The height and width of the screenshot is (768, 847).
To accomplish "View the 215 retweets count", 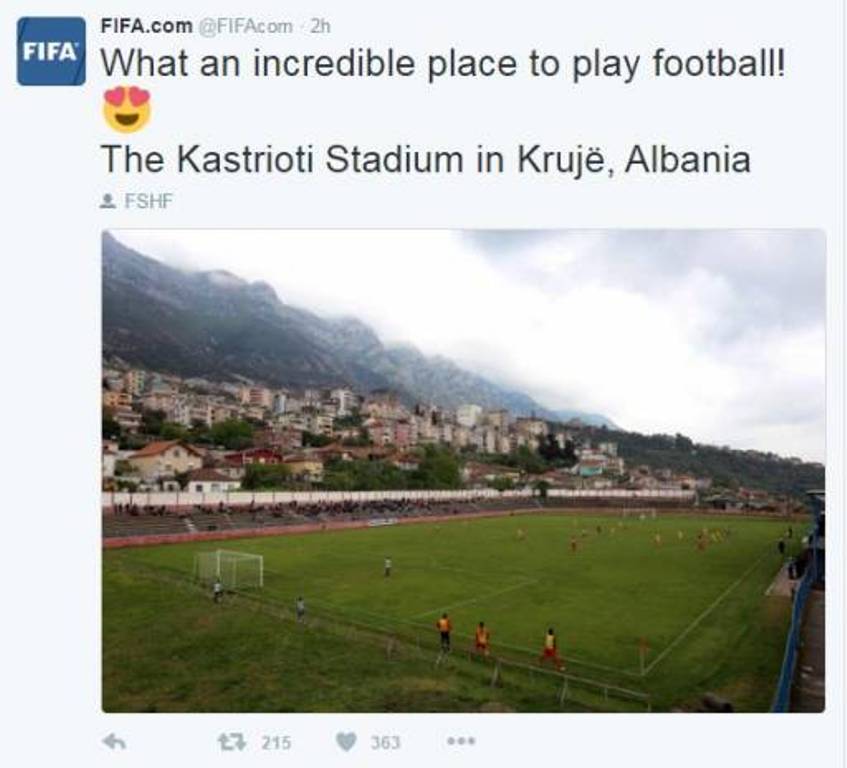I will point(276,742).
